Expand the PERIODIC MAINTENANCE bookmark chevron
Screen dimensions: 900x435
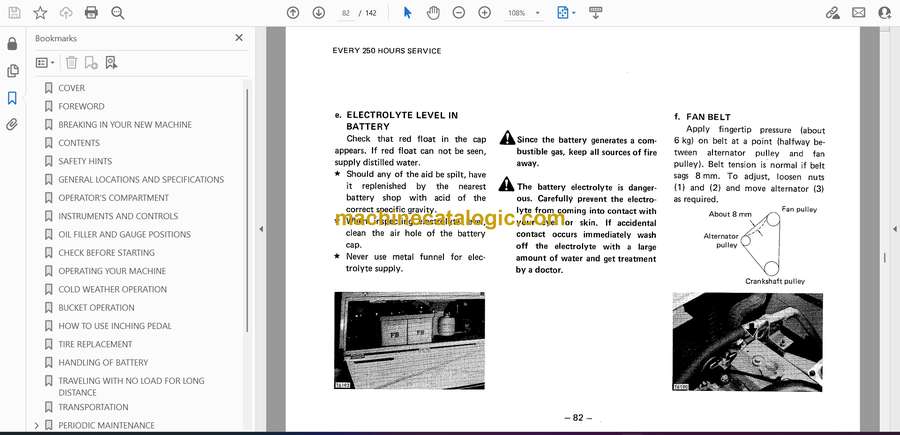[37, 425]
